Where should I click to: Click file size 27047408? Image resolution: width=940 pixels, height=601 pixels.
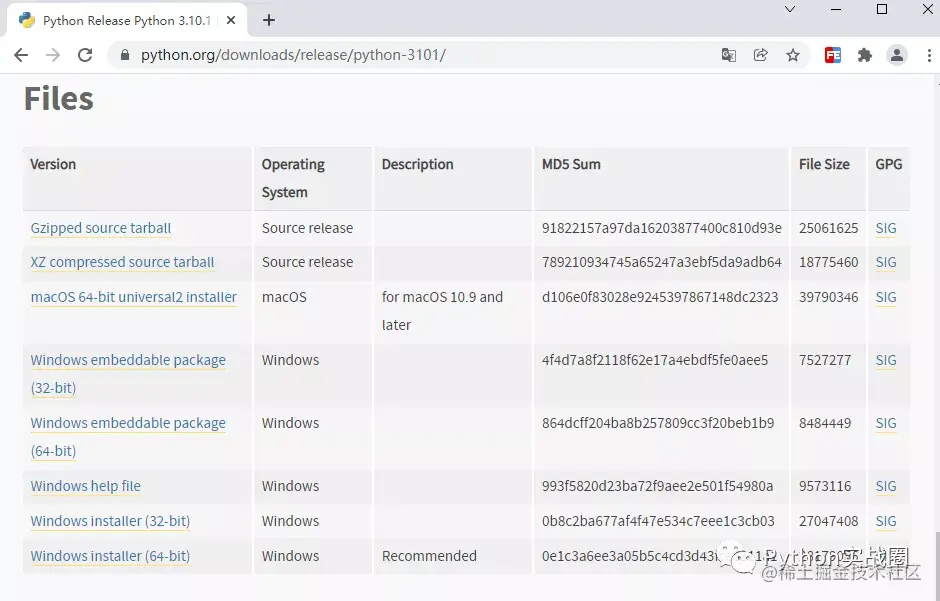tap(828, 521)
